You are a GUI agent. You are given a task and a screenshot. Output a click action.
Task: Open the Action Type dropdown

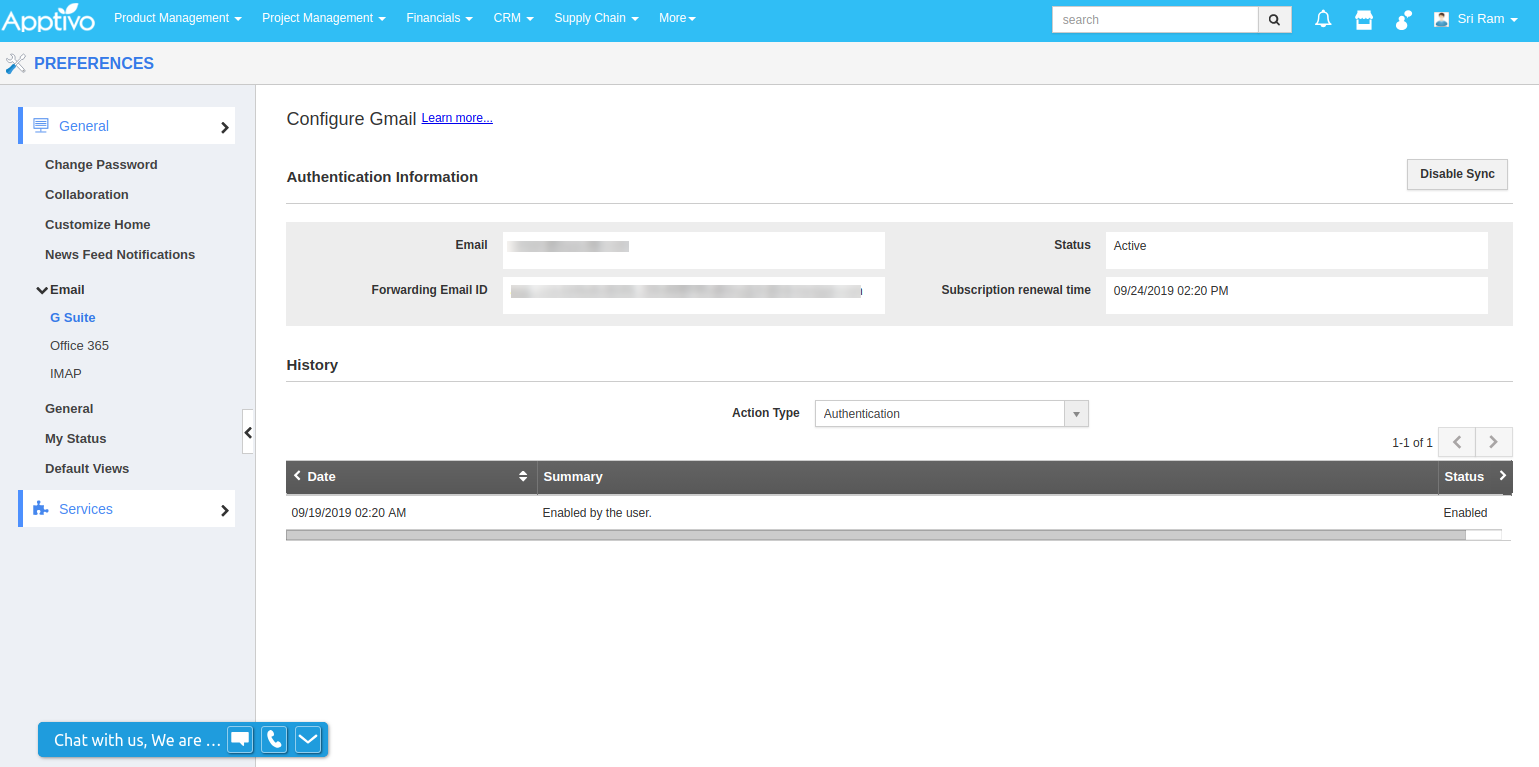(951, 413)
